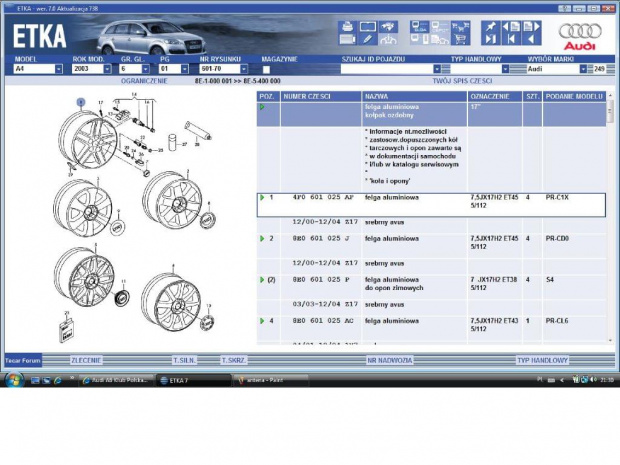Click the OGRANICZENIE label link

click(144, 81)
